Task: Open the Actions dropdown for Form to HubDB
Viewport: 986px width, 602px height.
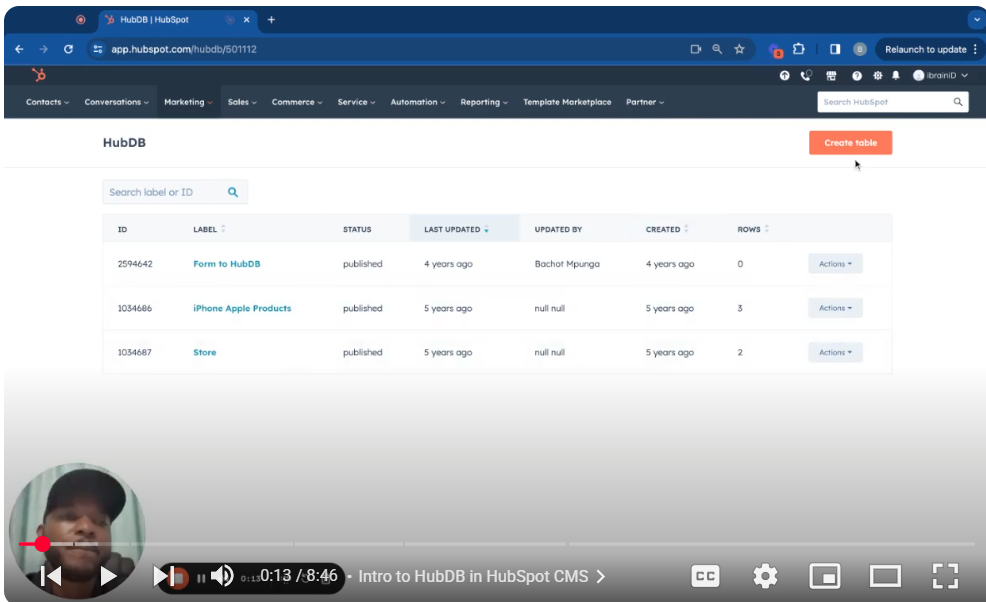Action: click(x=835, y=264)
